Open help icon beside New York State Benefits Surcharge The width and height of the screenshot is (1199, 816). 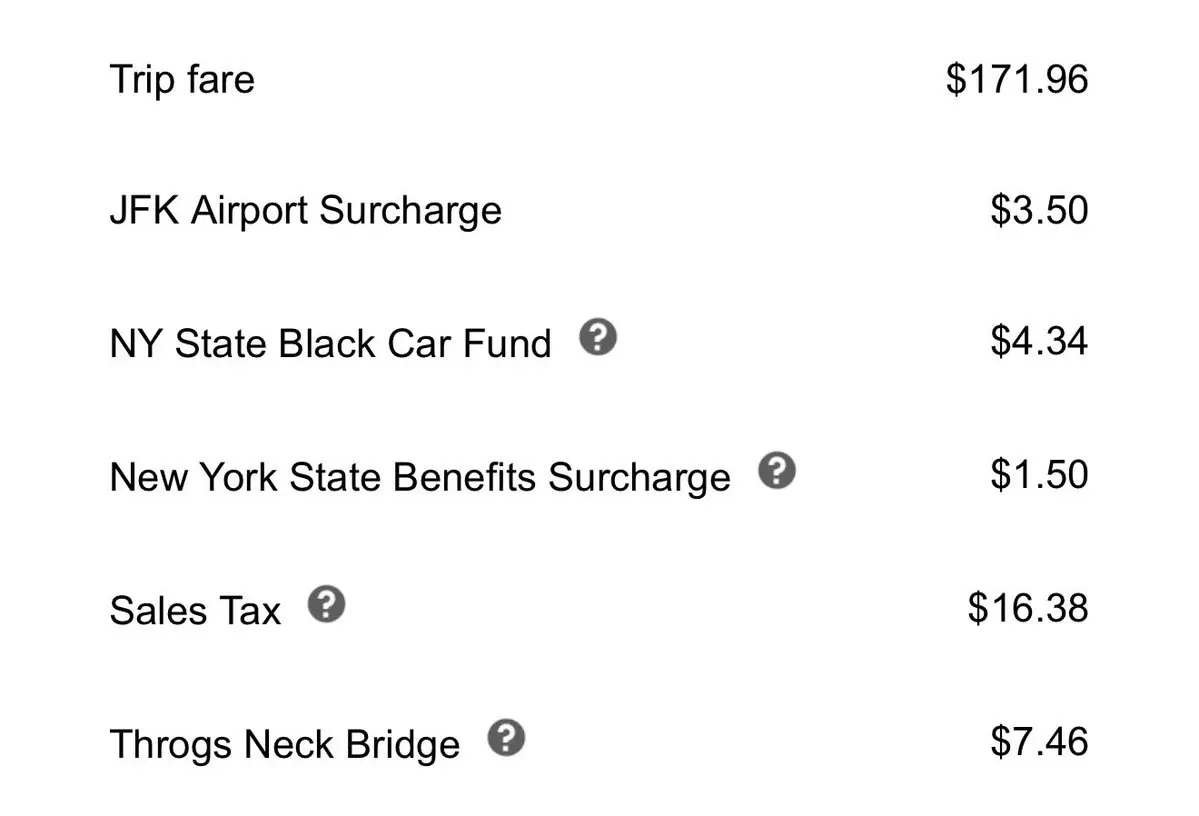pyautogui.click(x=777, y=470)
